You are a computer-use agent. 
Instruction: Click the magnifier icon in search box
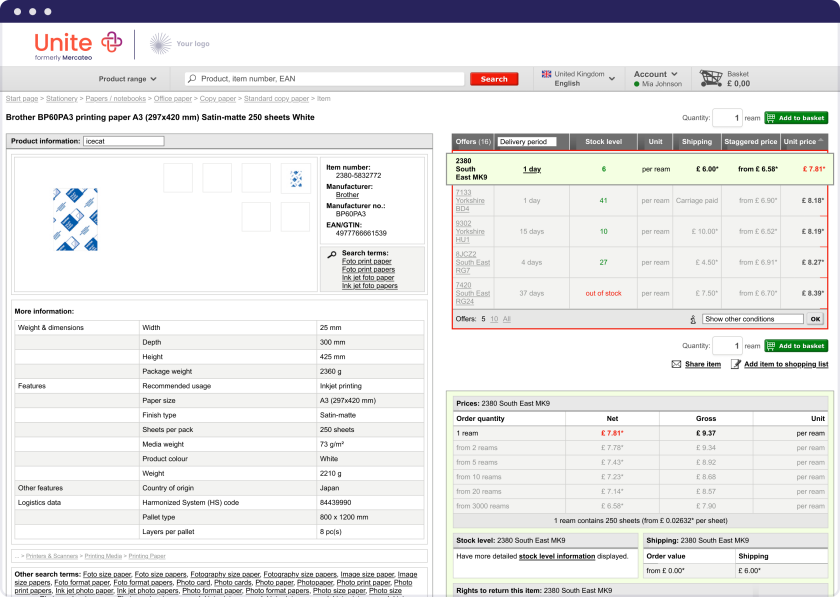(x=192, y=79)
